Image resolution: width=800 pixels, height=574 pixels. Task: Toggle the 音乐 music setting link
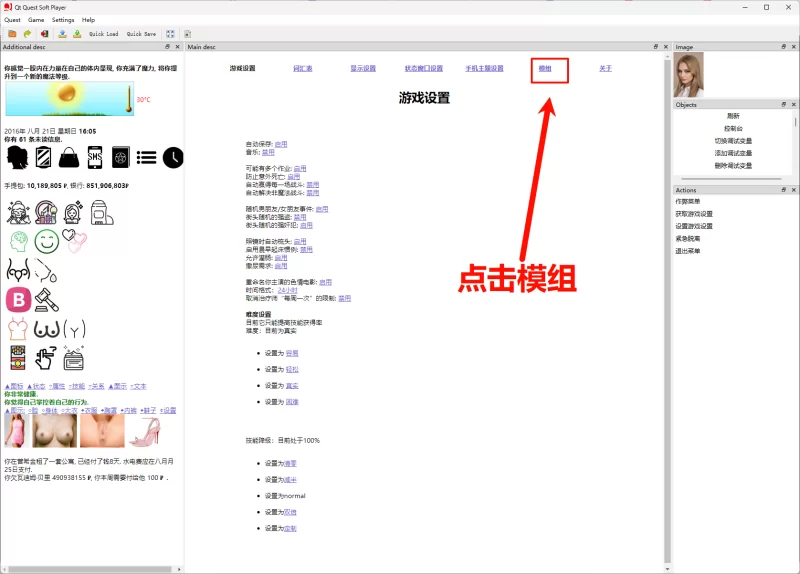tap(268, 152)
